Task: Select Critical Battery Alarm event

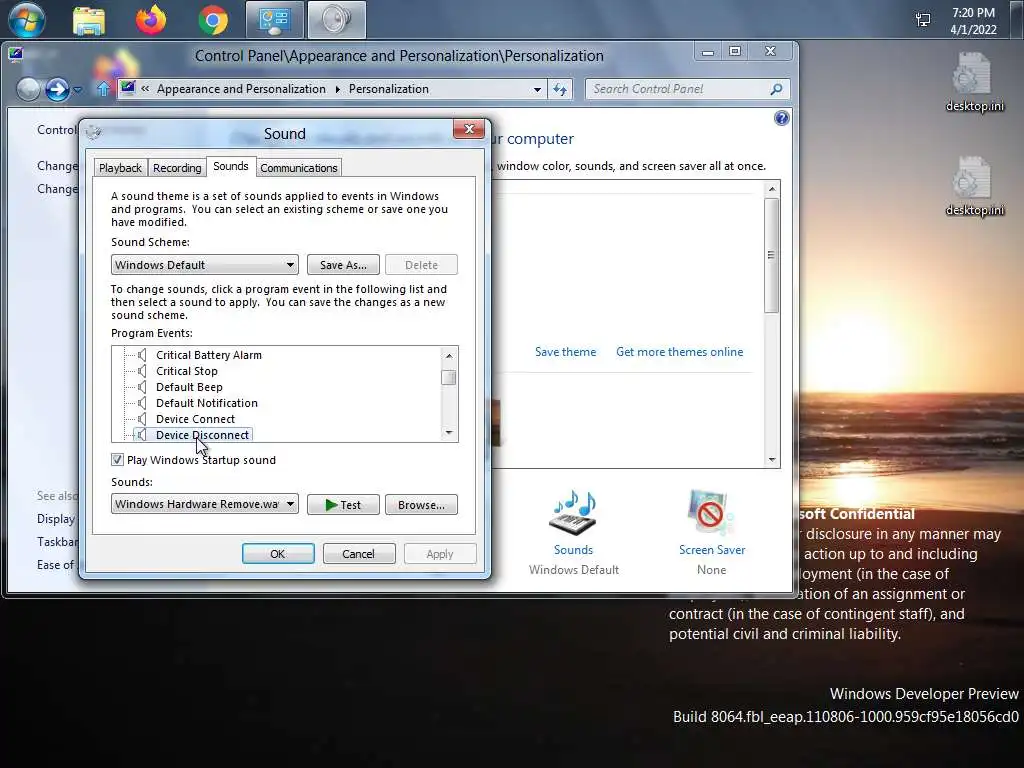Action: pyautogui.click(x=209, y=355)
